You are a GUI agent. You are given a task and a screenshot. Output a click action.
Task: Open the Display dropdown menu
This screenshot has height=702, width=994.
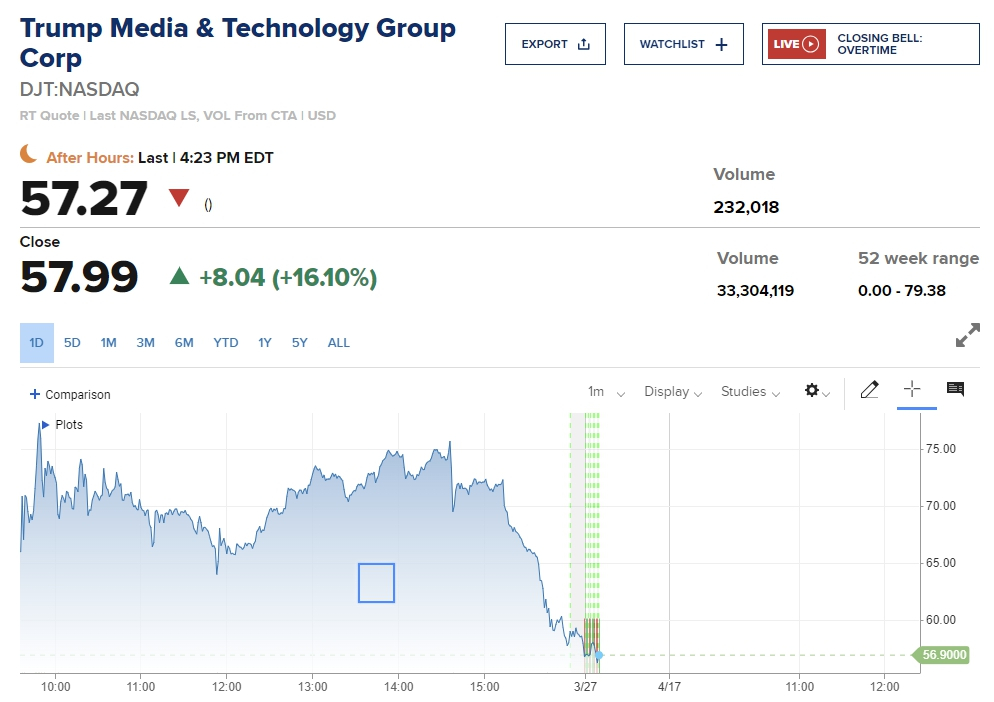coord(673,392)
